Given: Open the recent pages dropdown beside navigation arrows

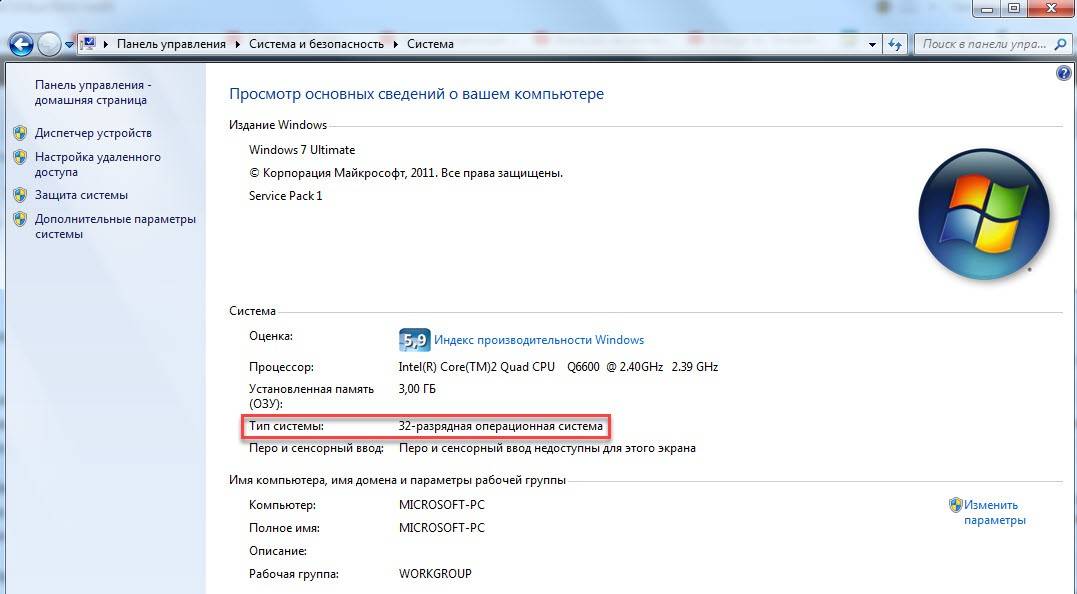Looking at the screenshot, I should click(69, 45).
